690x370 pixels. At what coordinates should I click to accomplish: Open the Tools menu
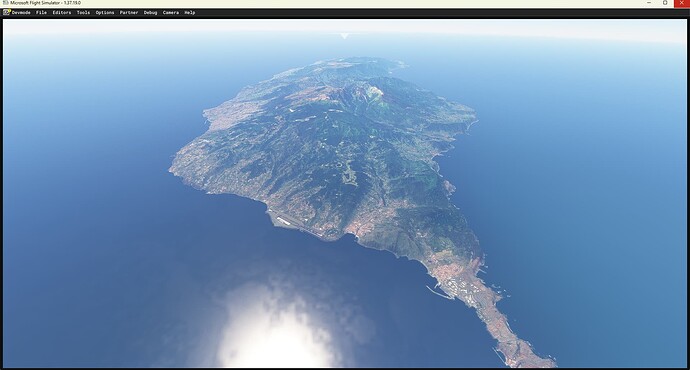tap(83, 13)
